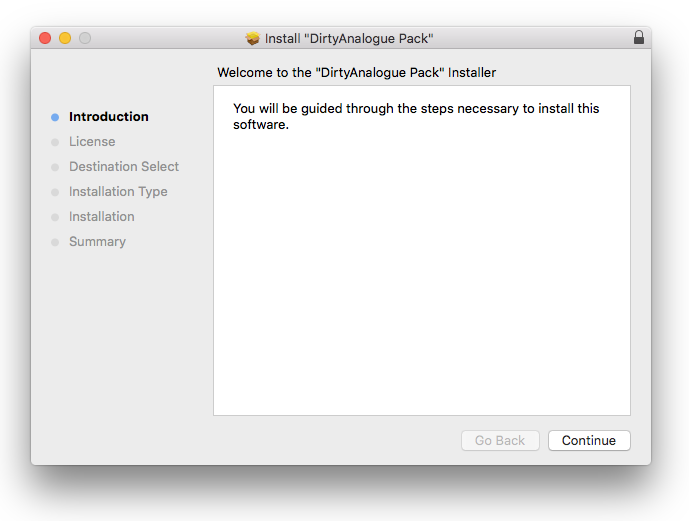The height and width of the screenshot is (521, 689).
Task: Click the gray bullet beside License
Action: click(55, 142)
